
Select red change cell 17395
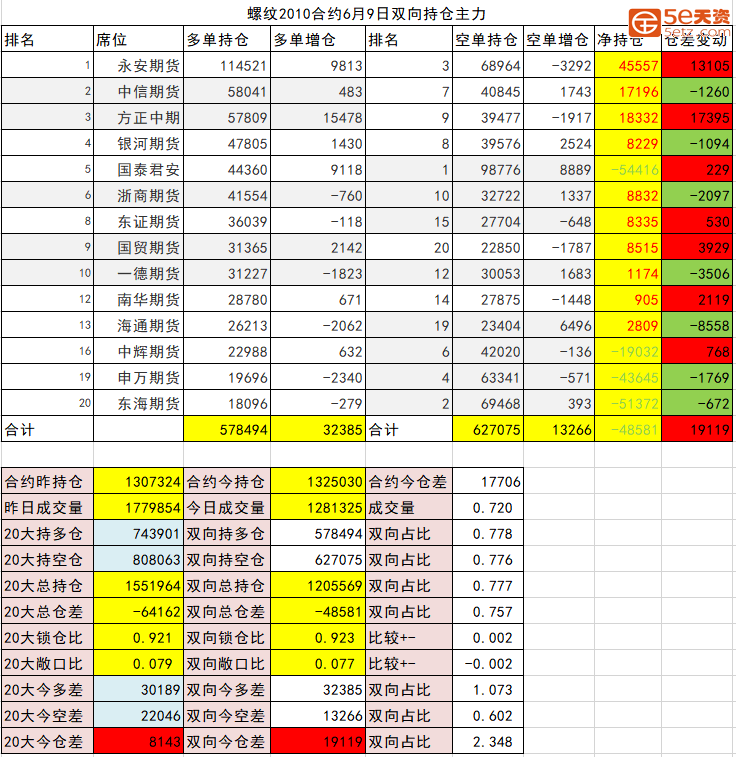click(x=697, y=117)
